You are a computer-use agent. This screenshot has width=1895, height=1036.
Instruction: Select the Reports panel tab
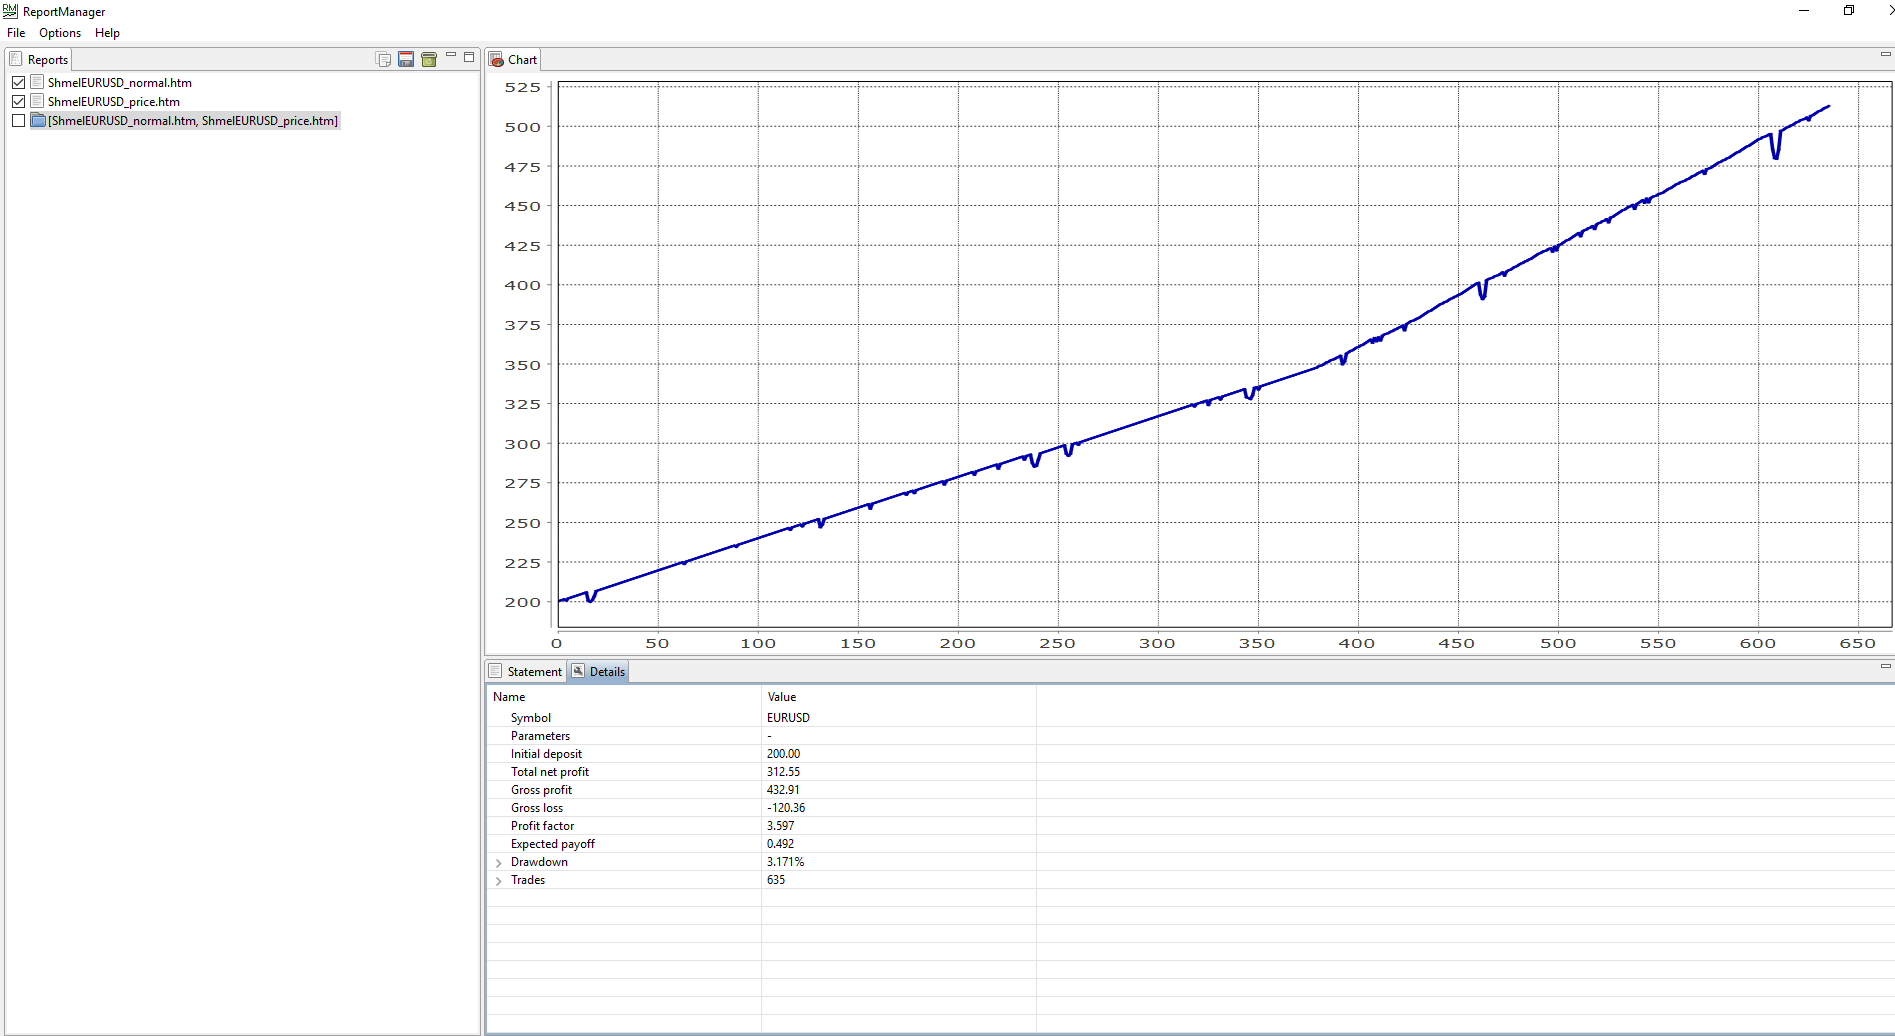39,59
